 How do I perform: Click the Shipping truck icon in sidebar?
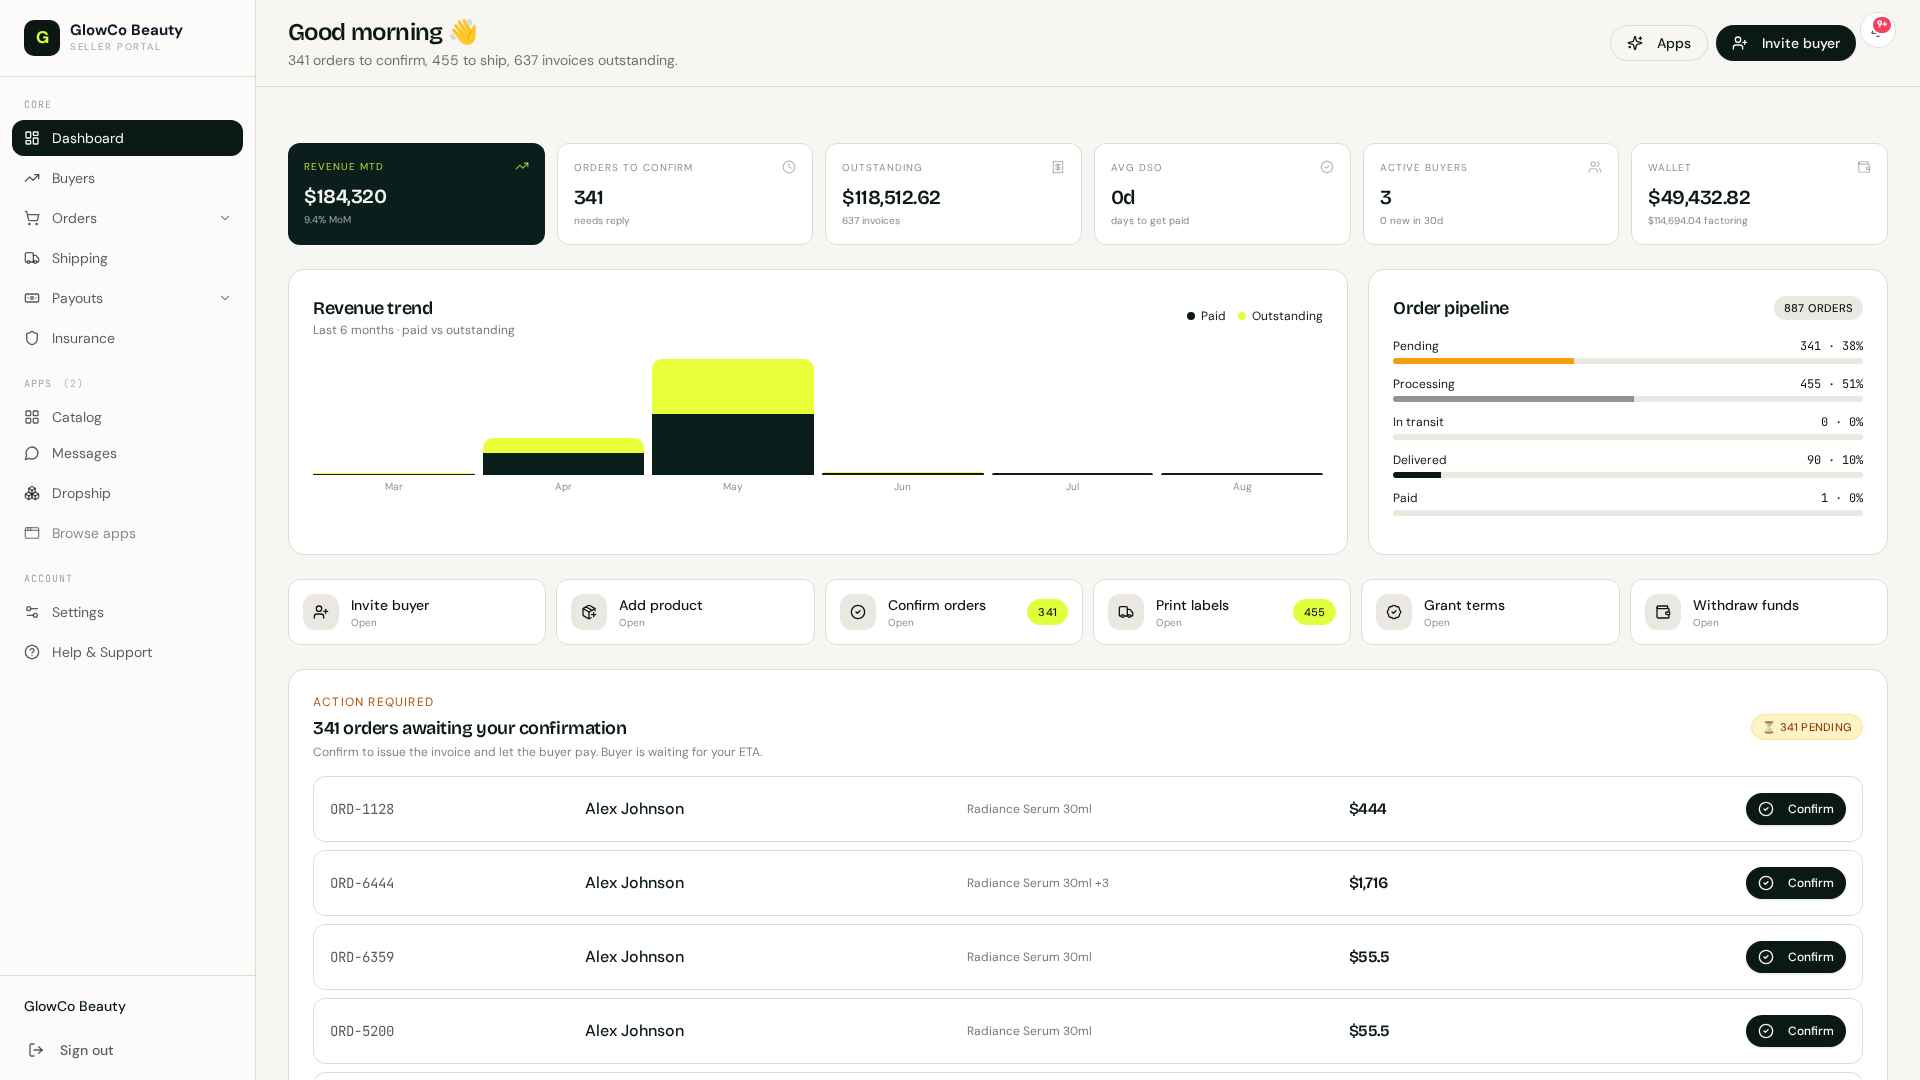32,258
